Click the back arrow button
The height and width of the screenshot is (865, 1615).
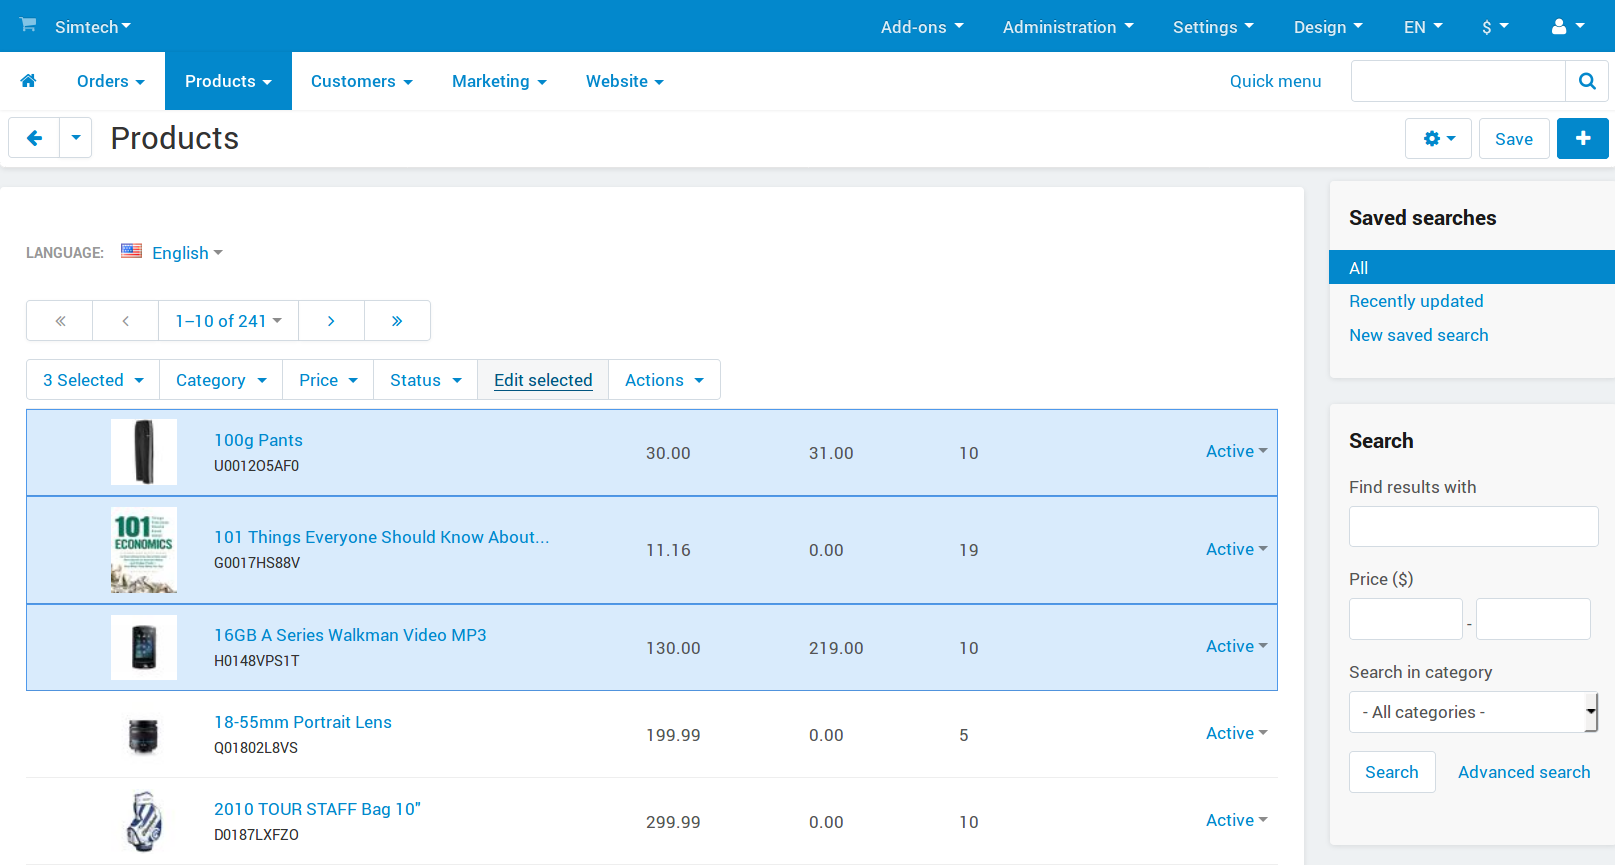(34, 138)
